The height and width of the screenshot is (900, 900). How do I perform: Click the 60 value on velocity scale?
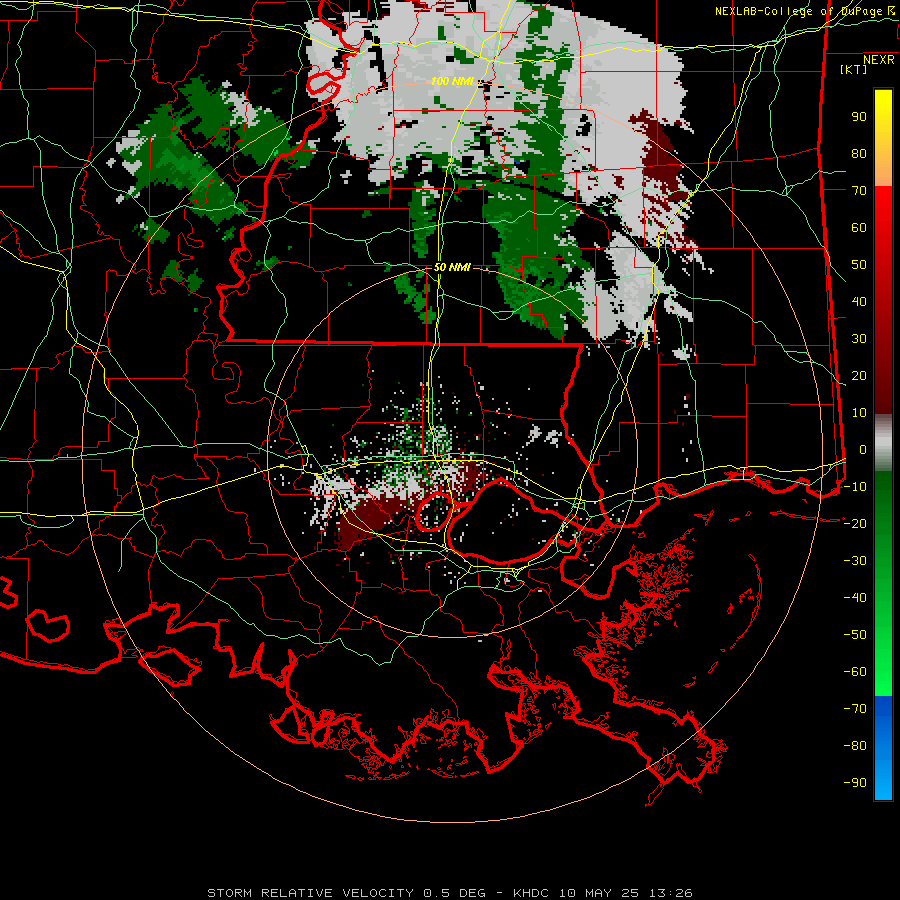point(859,228)
